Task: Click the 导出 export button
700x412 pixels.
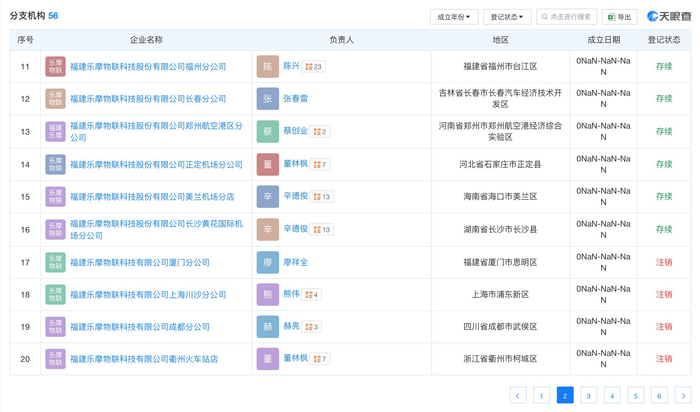Action: tap(619, 17)
